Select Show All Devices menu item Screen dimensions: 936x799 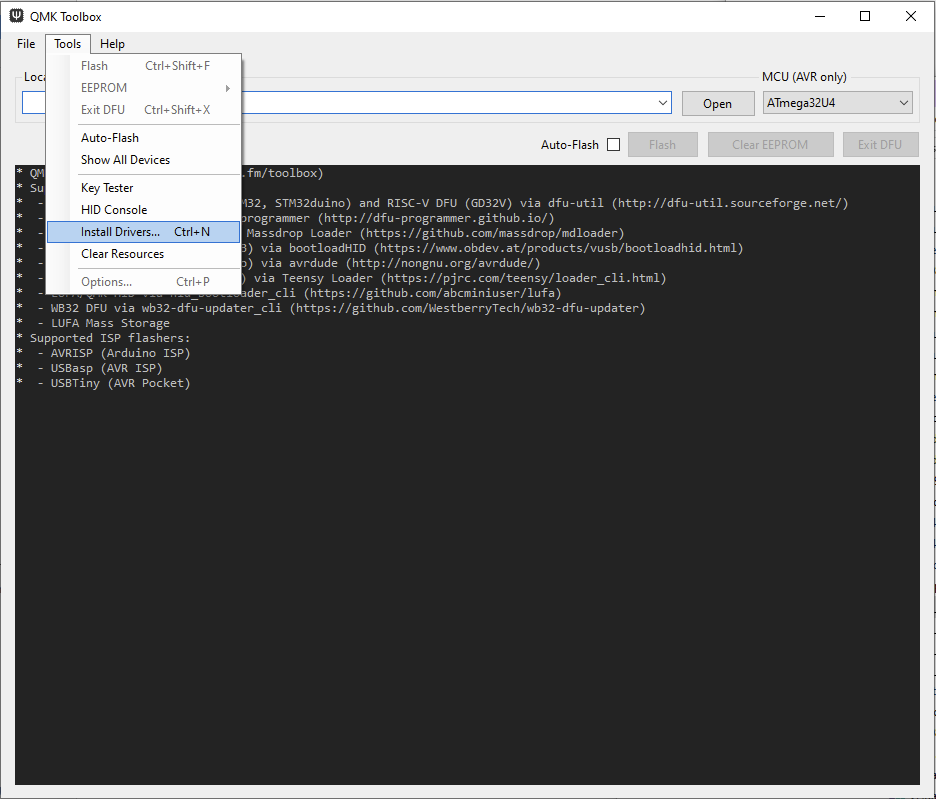pyautogui.click(x=125, y=160)
